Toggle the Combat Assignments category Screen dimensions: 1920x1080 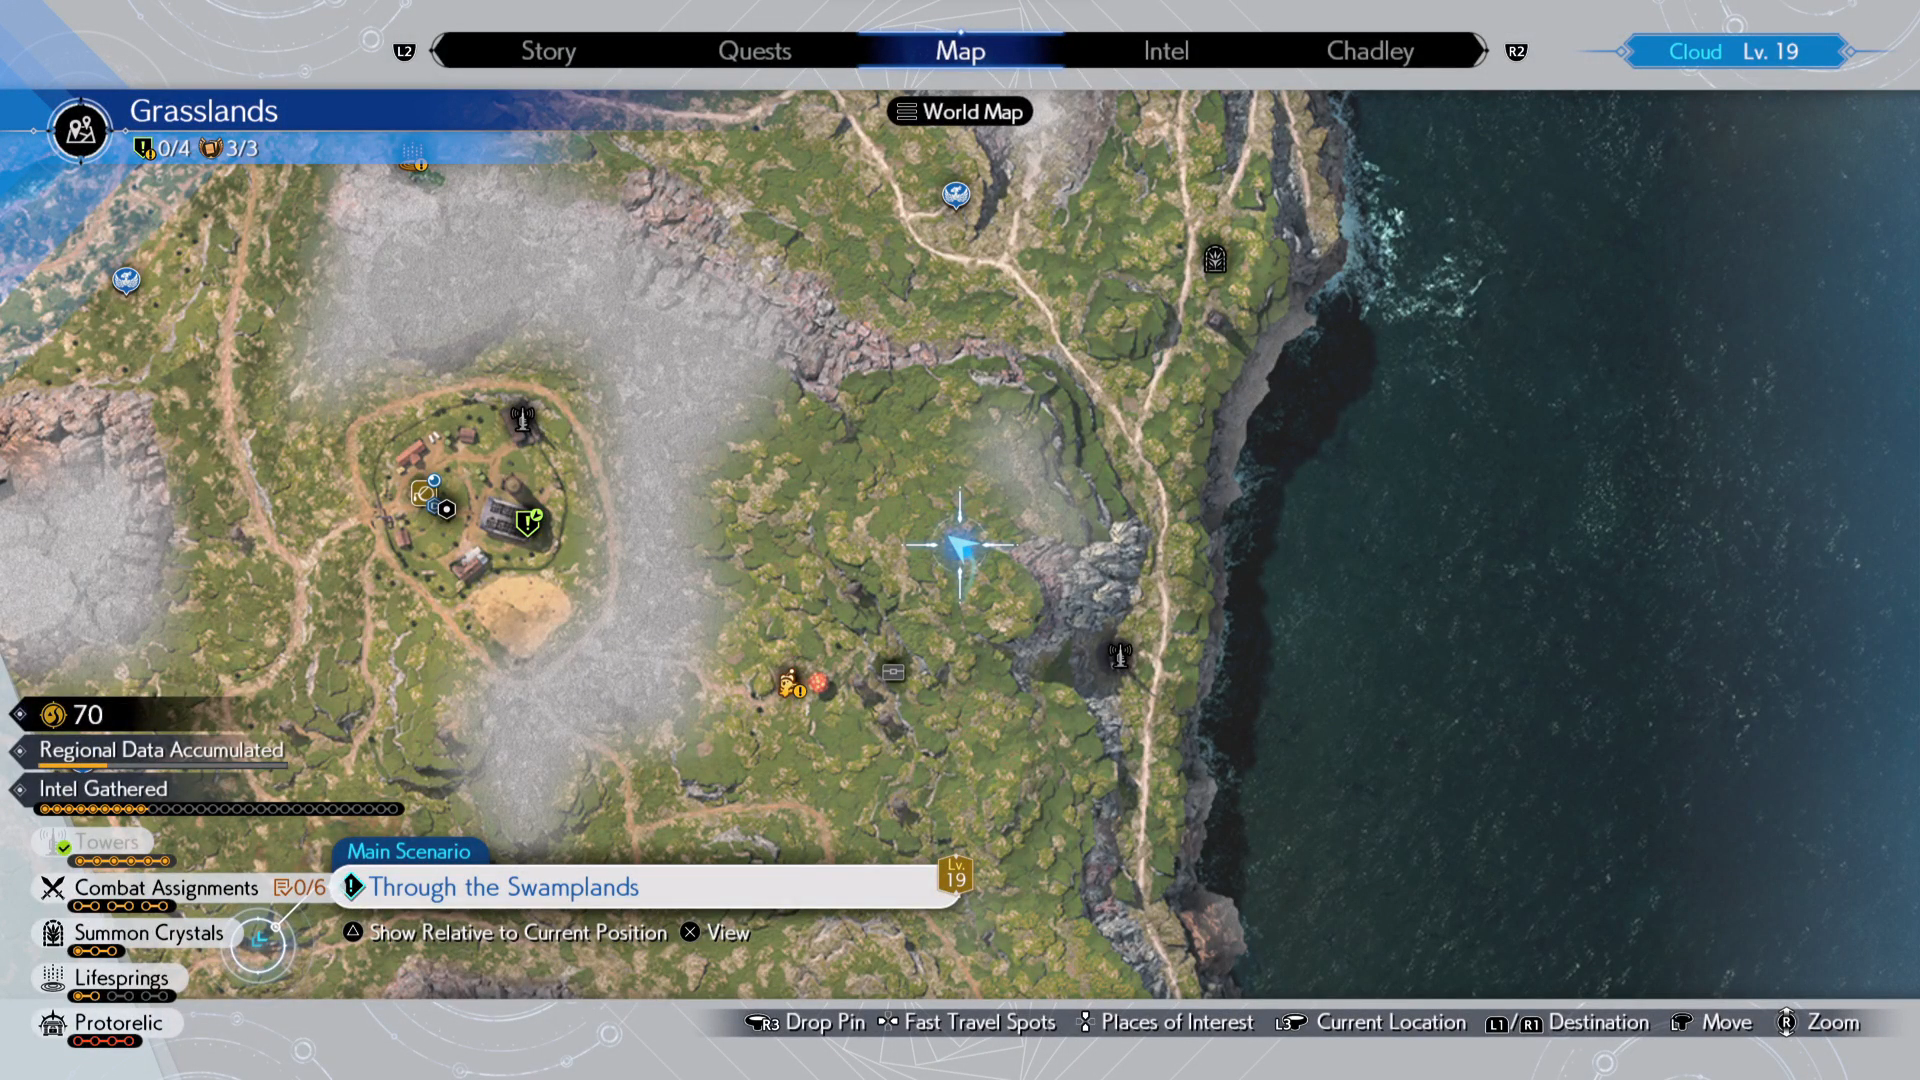(x=166, y=888)
